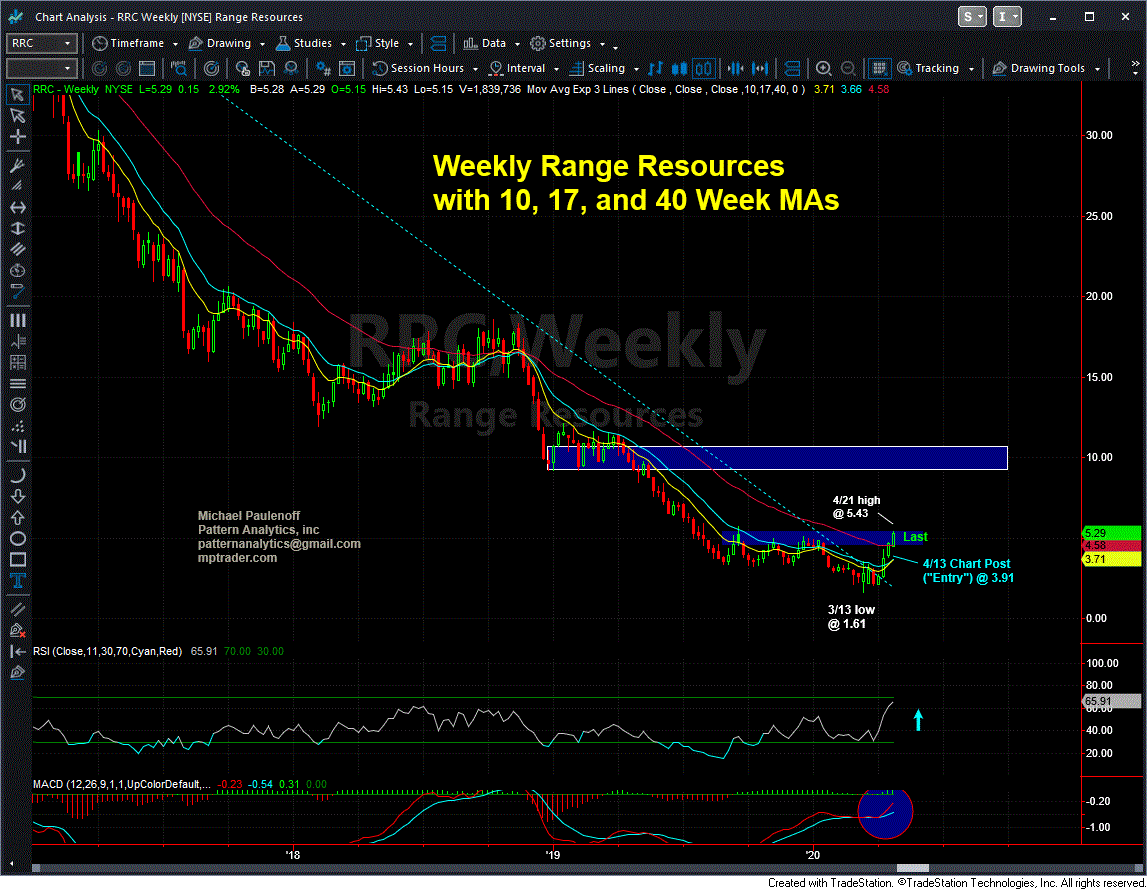Click the RSI study label text
This screenshot has height=889, width=1147.
(108, 651)
